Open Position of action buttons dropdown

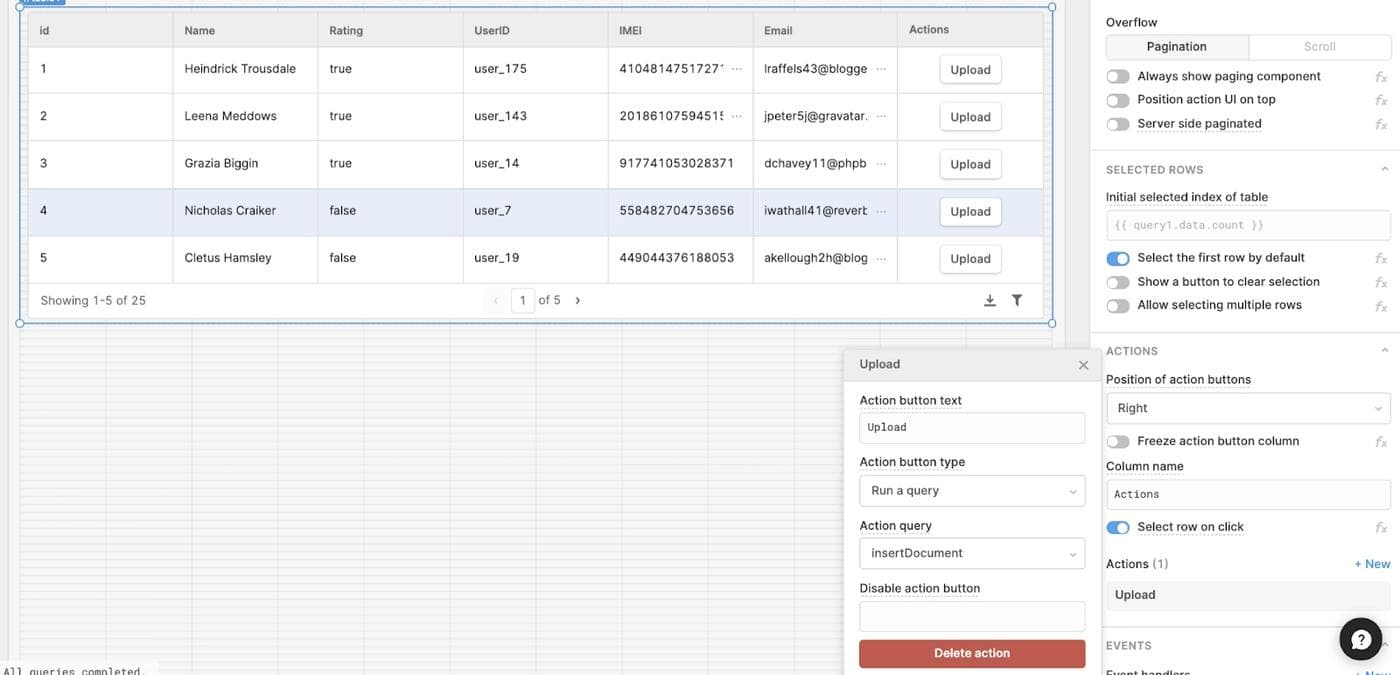coord(1247,408)
